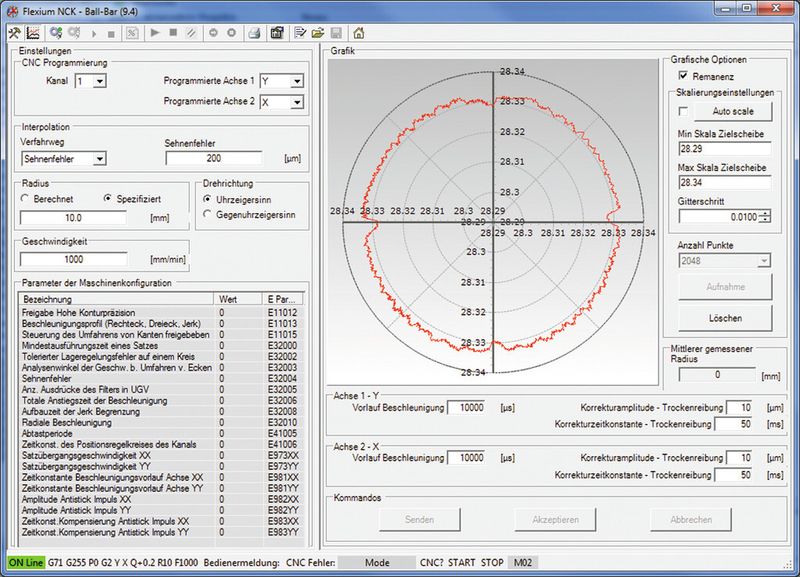Click START in the status bar

(461, 563)
